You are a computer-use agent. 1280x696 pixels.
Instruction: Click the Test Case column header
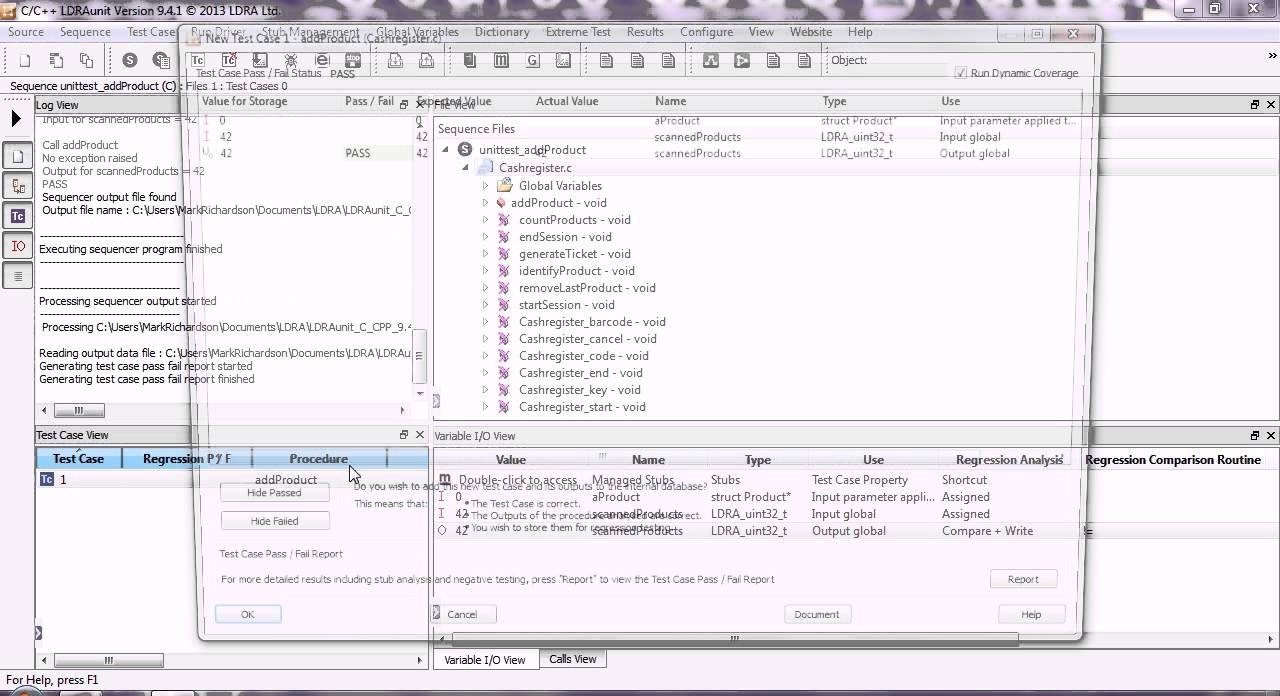pos(78,459)
